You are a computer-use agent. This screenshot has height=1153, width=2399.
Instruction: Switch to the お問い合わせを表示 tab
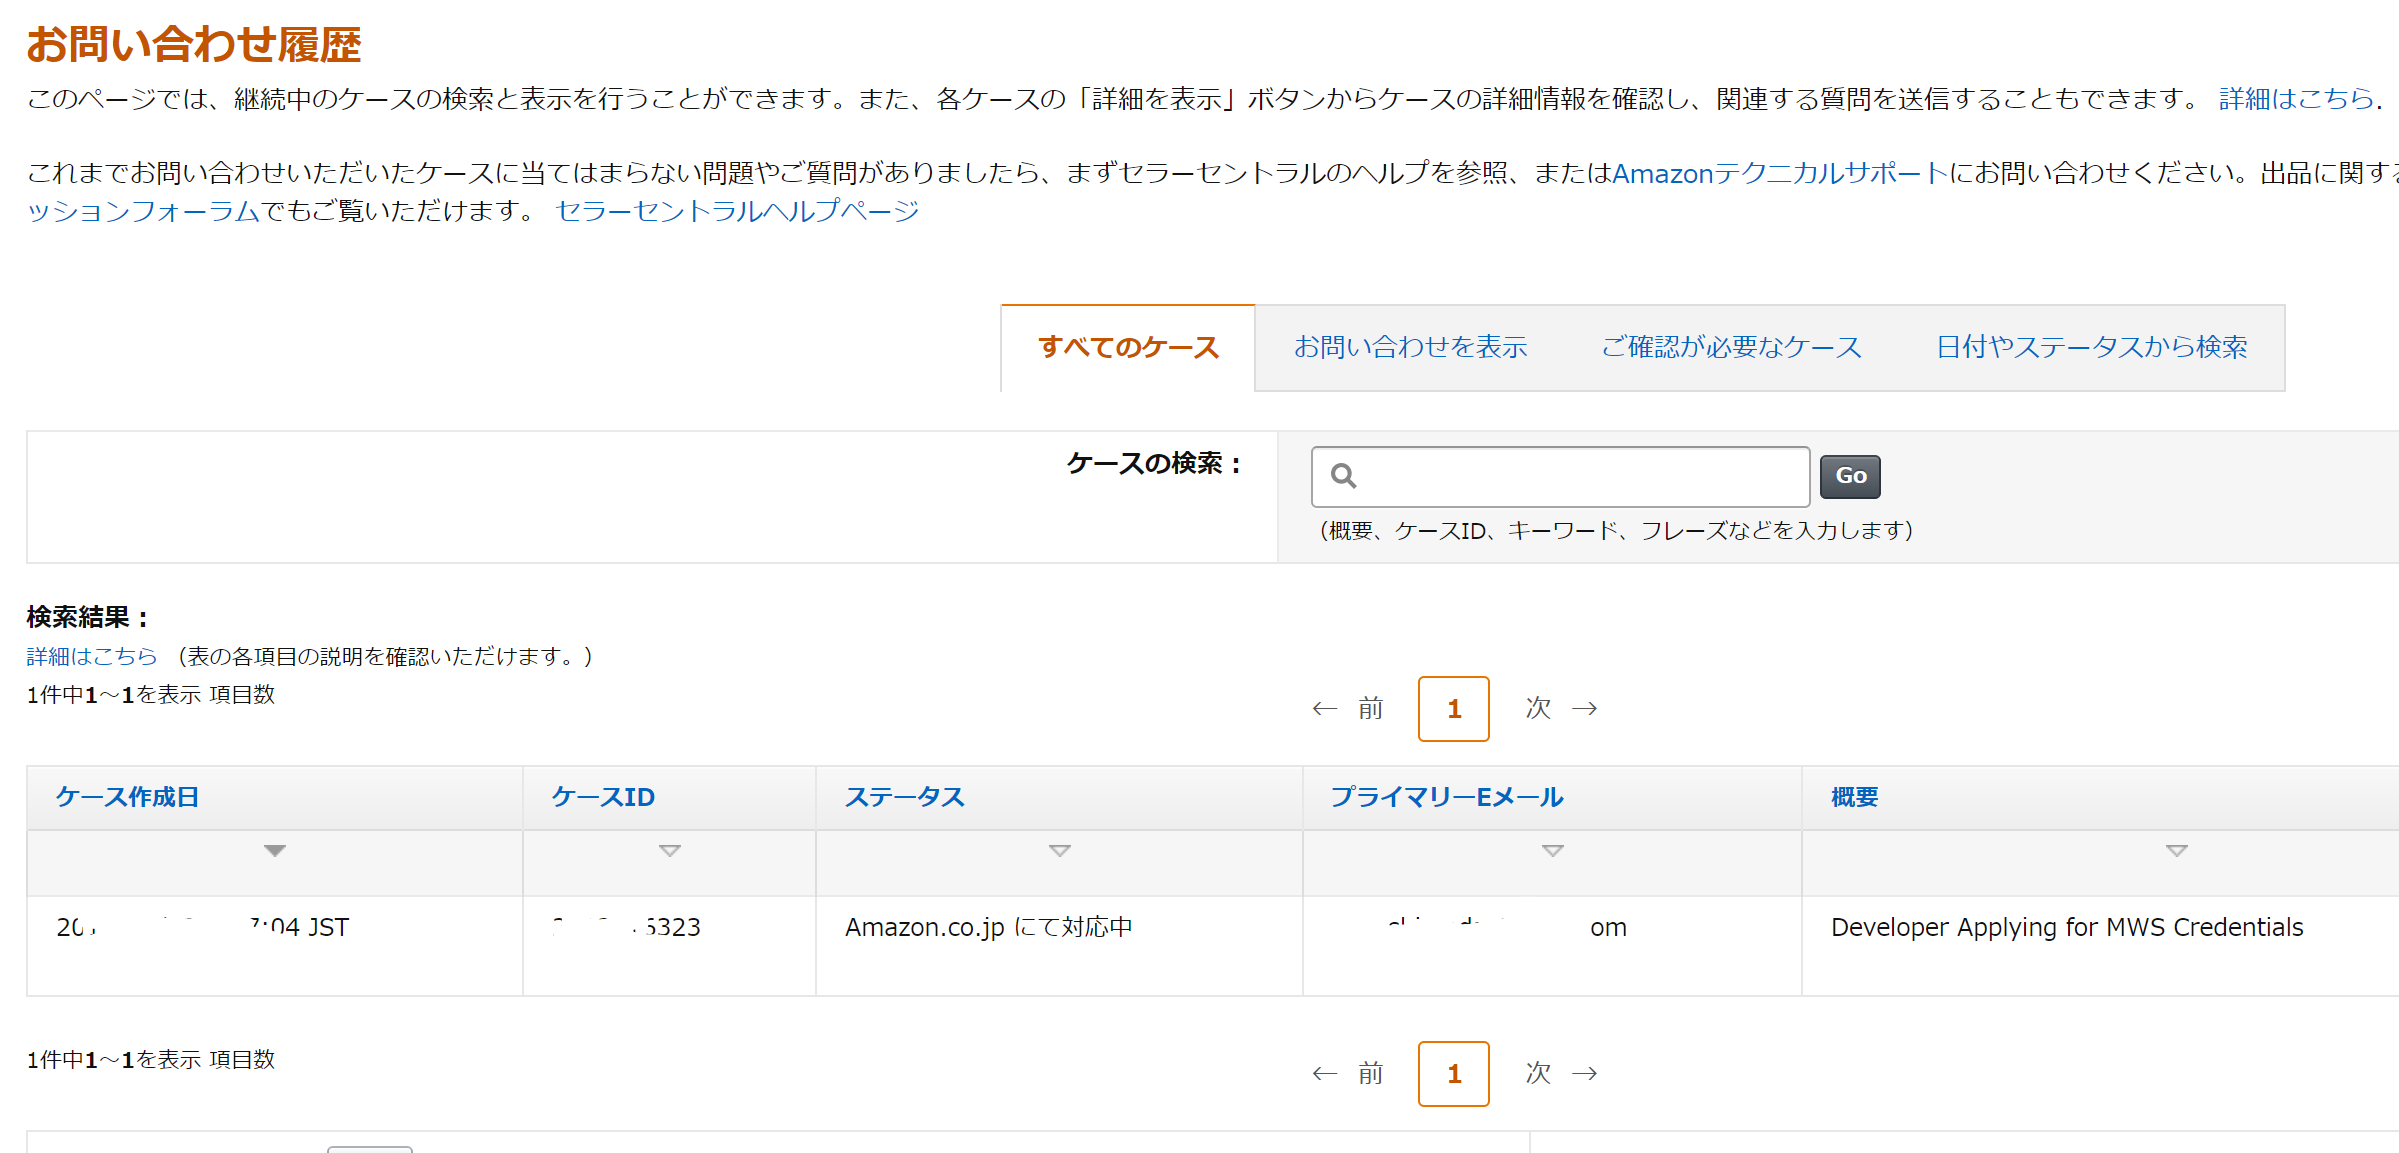tap(1410, 347)
